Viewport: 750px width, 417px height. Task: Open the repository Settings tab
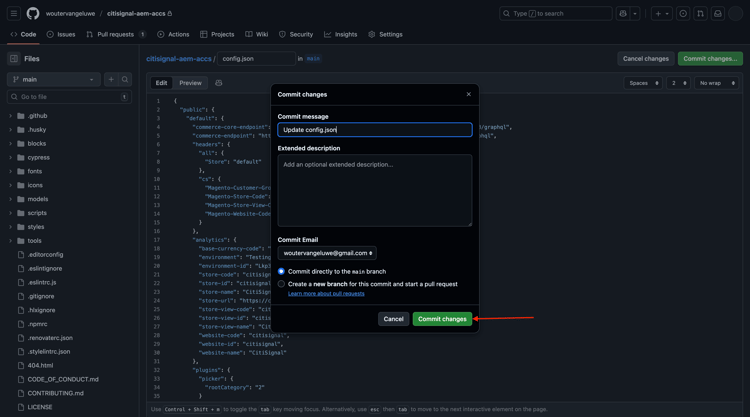click(386, 34)
